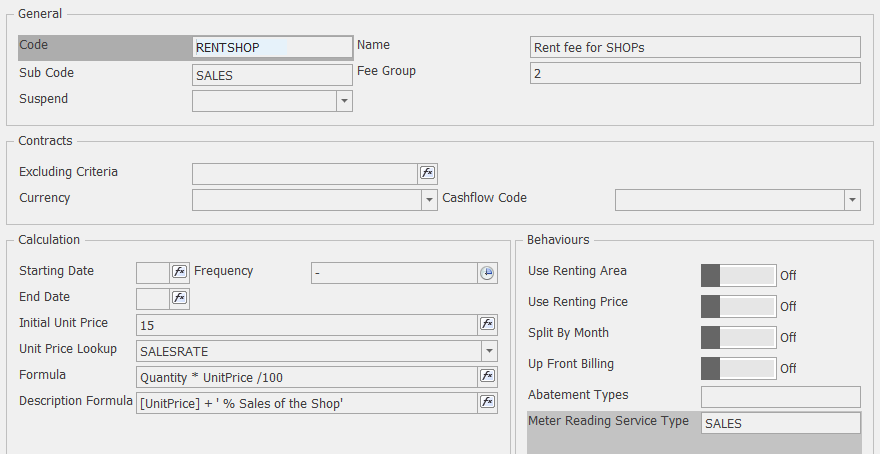Click the Starting Date formula icon

coord(179,272)
